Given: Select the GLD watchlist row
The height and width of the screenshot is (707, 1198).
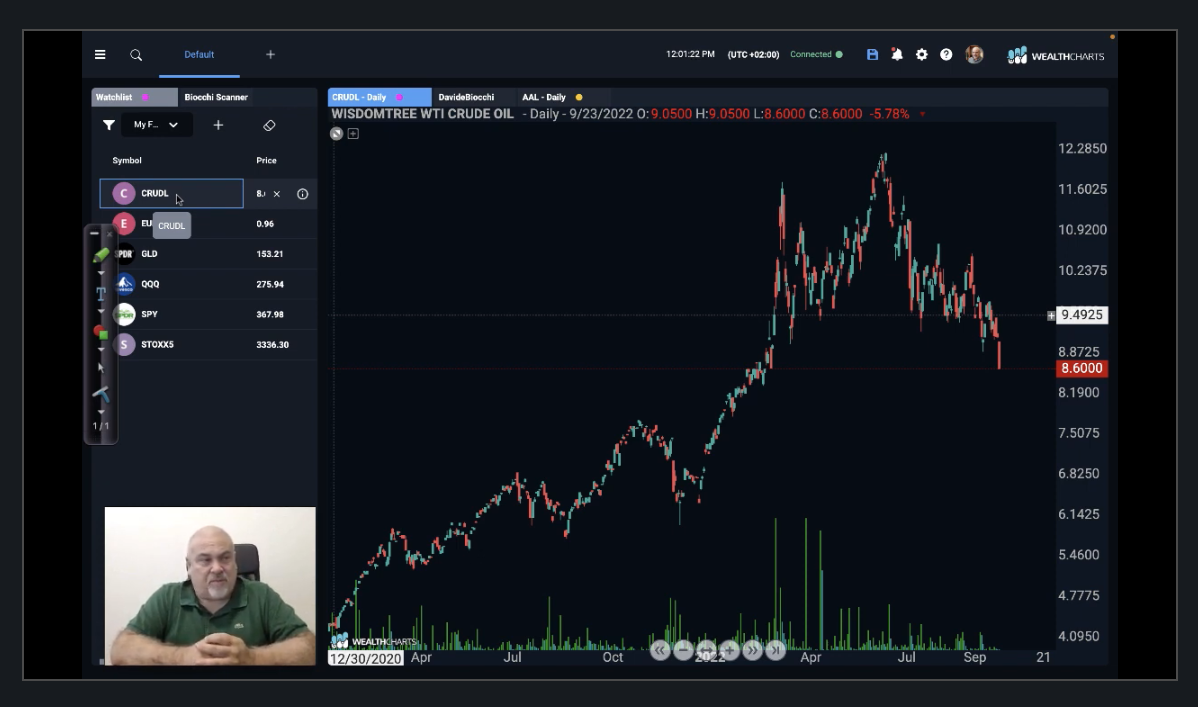Looking at the screenshot, I should tap(208, 254).
